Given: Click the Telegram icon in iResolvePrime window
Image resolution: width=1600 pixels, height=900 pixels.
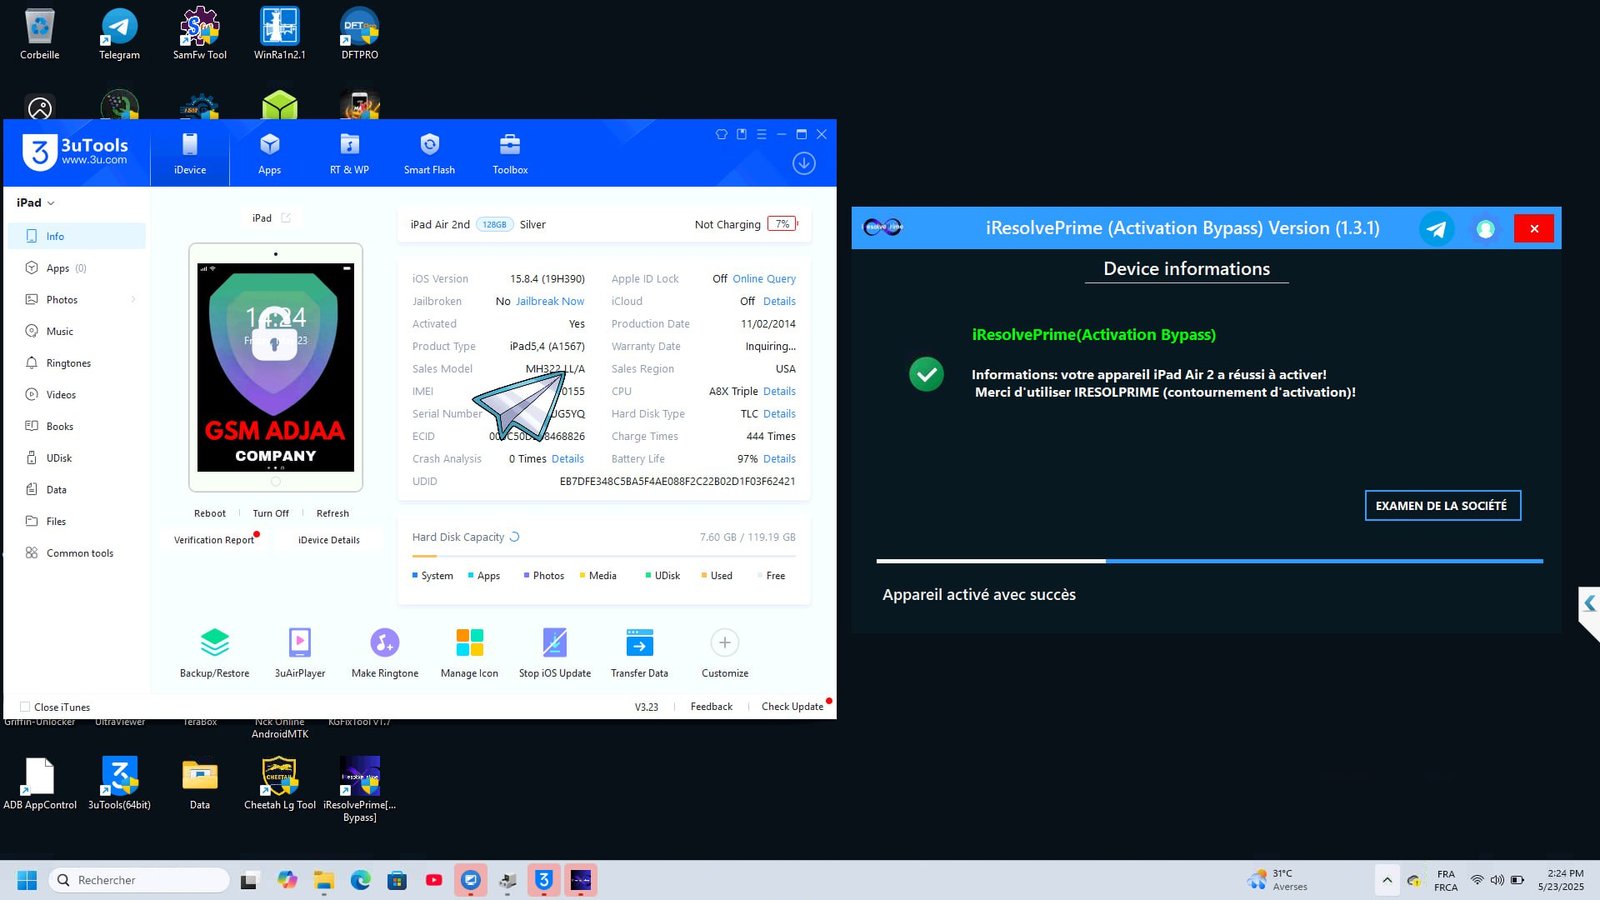Looking at the screenshot, I should coord(1436,229).
